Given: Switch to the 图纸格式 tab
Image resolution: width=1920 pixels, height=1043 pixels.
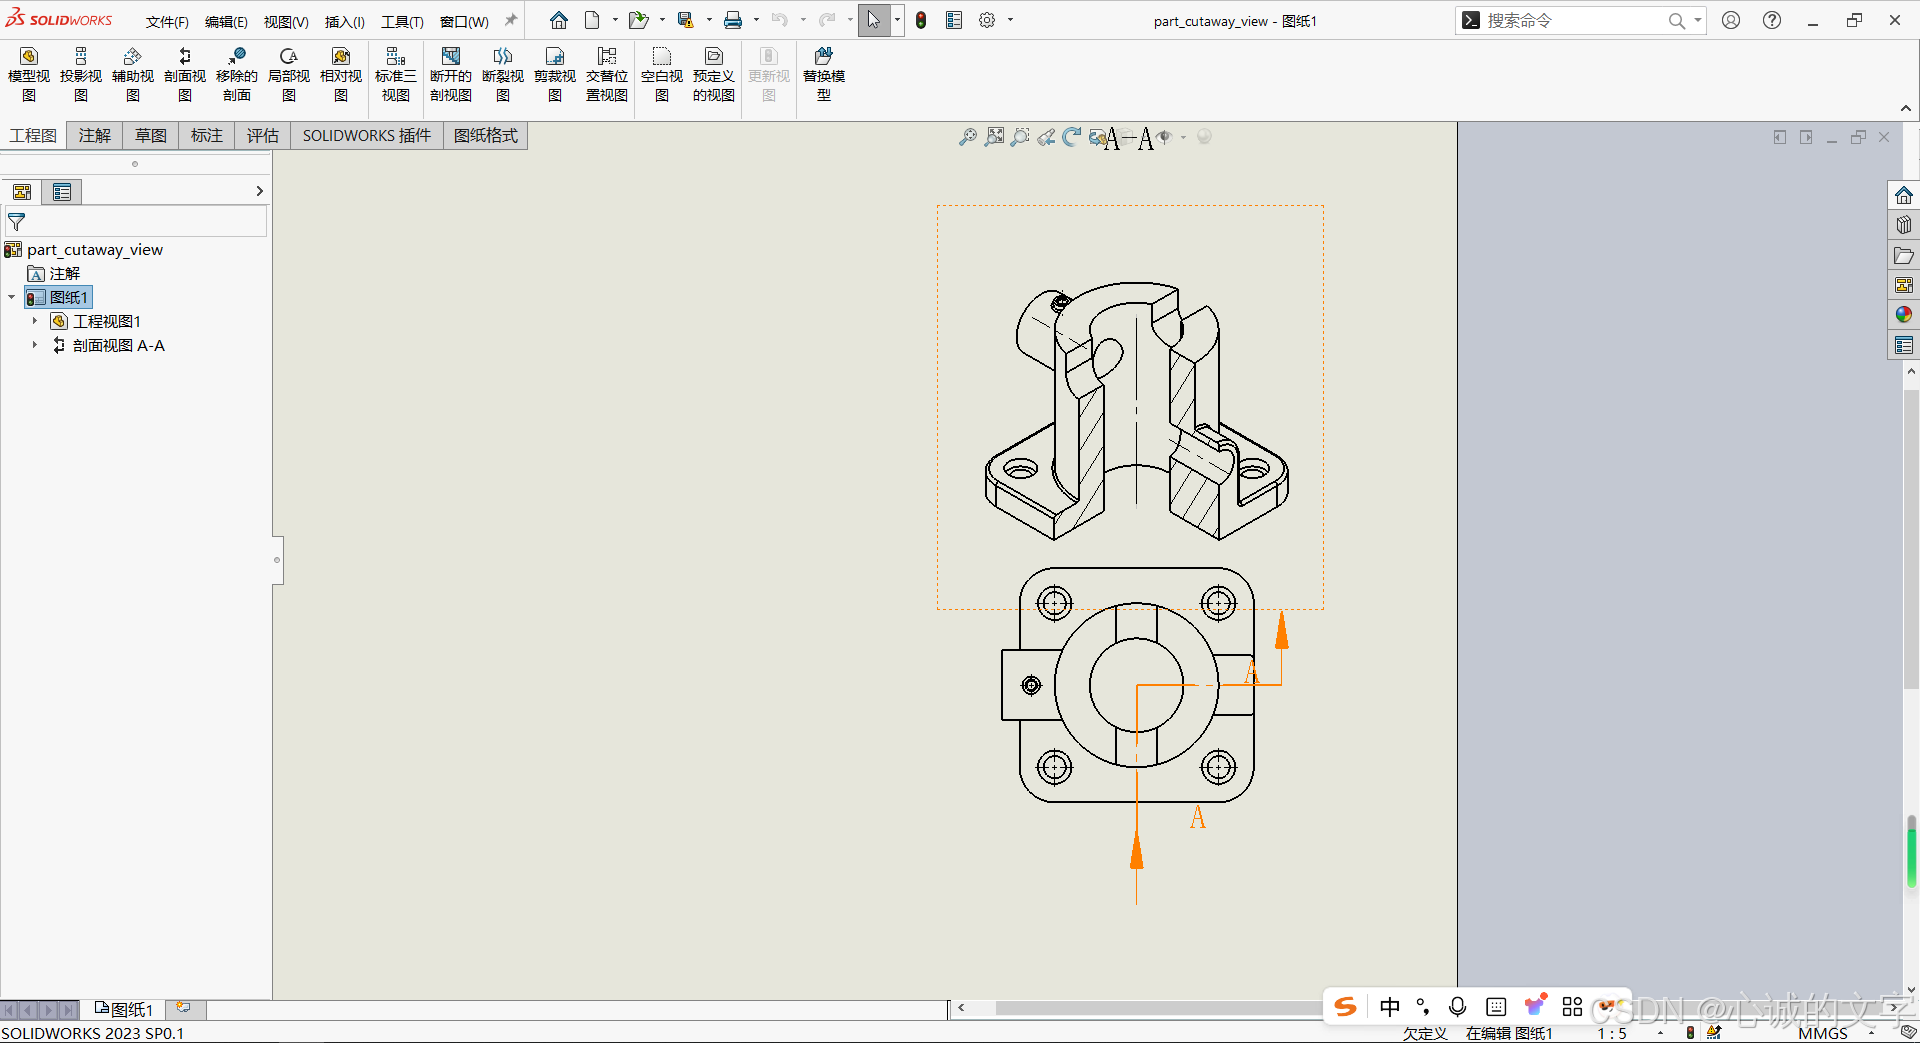Looking at the screenshot, I should click(486, 135).
